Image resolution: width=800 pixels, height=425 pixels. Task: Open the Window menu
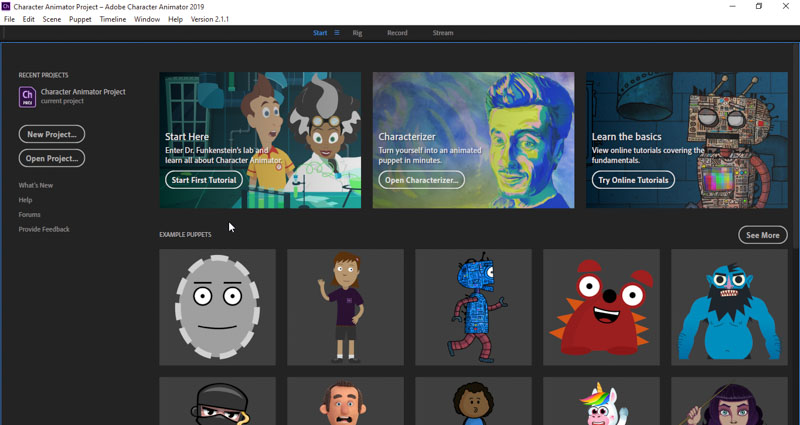pyautogui.click(x=147, y=19)
